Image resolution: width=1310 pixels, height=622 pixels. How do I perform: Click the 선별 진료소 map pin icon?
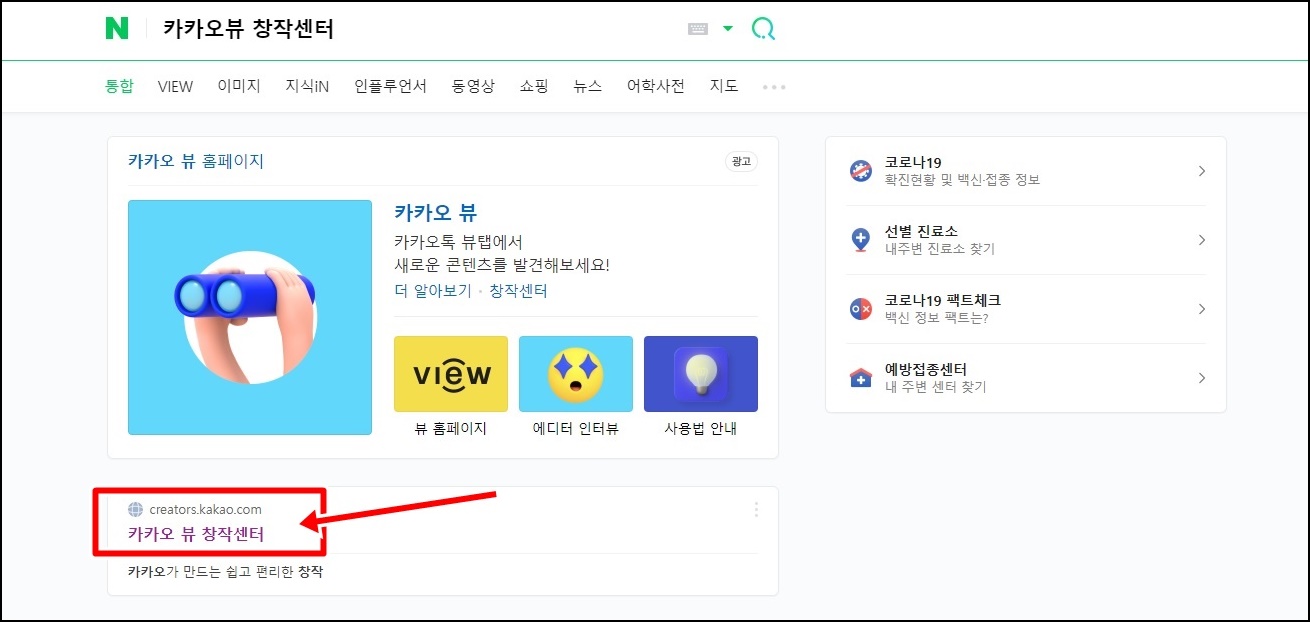860,240
